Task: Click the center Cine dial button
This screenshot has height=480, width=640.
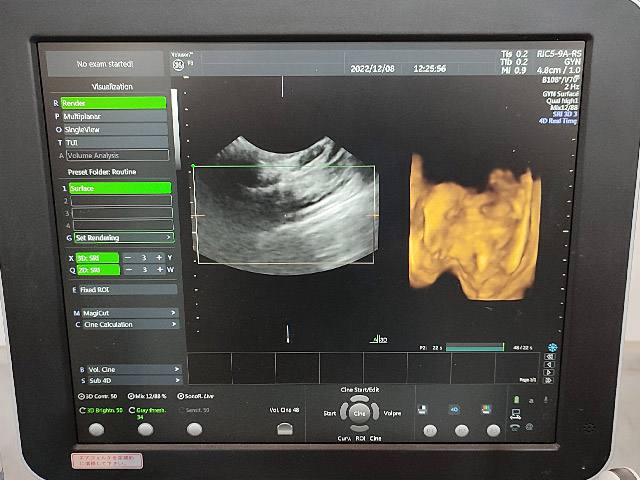Action: (359, 413)
